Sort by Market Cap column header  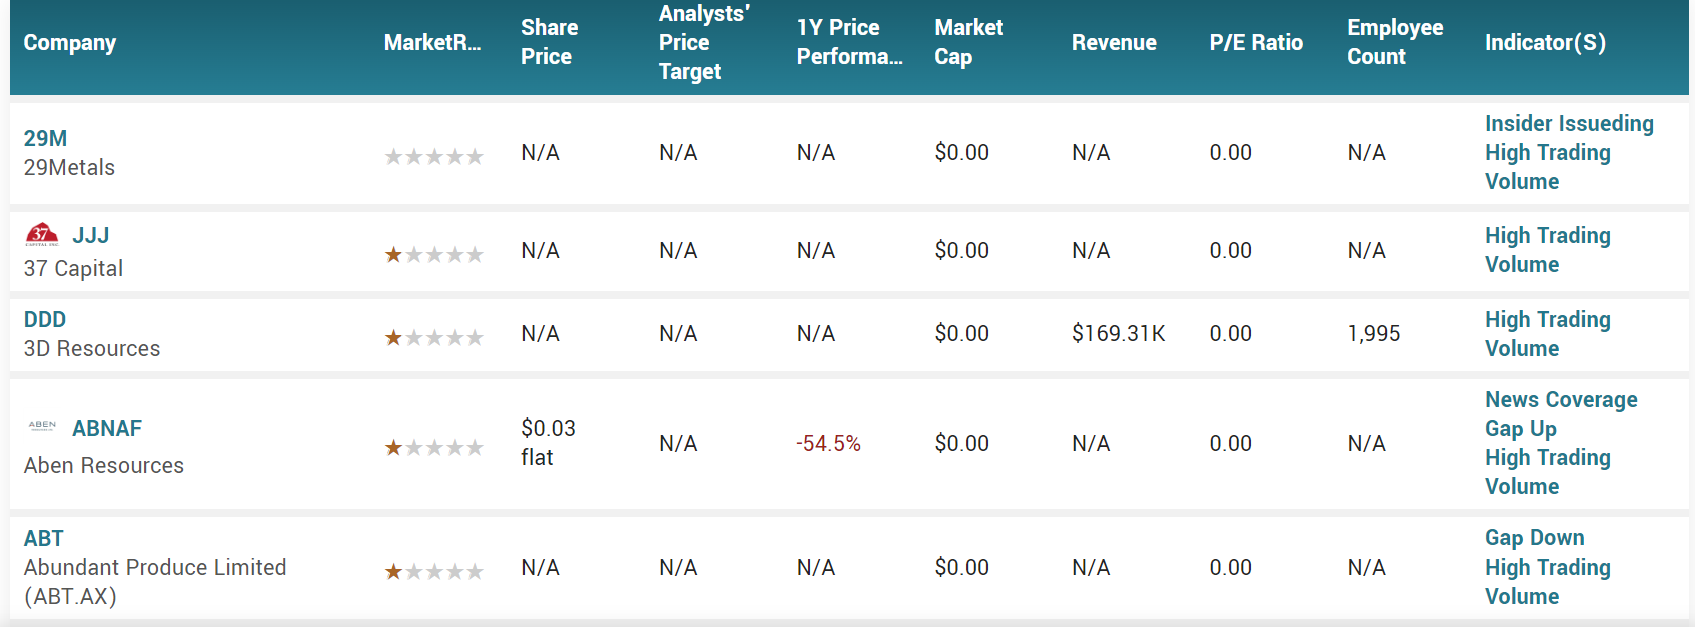click(968, 42)
